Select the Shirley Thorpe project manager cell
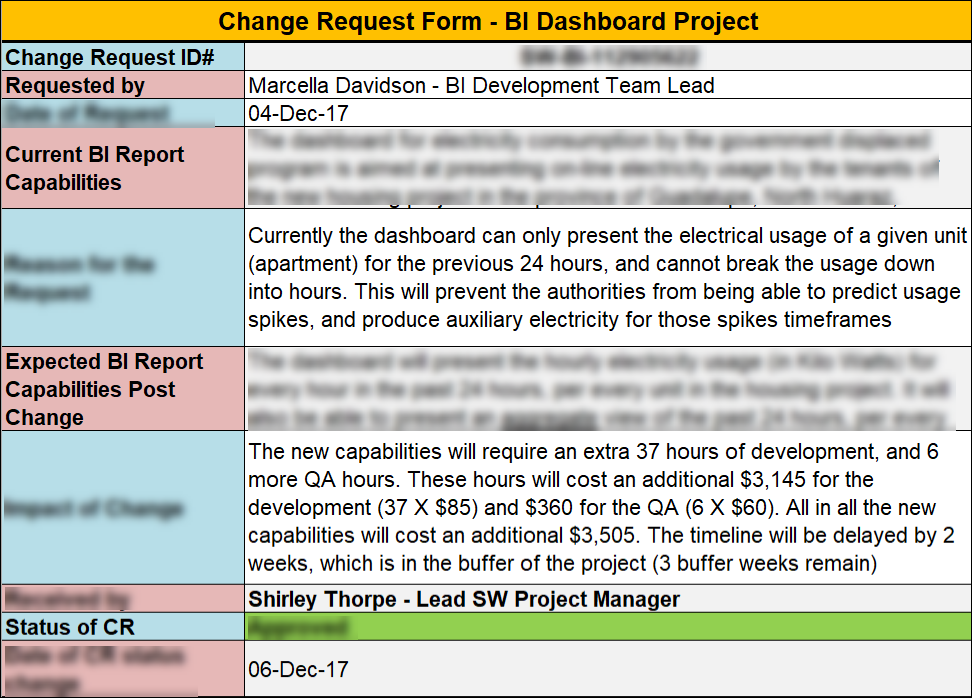 point(607,599)
